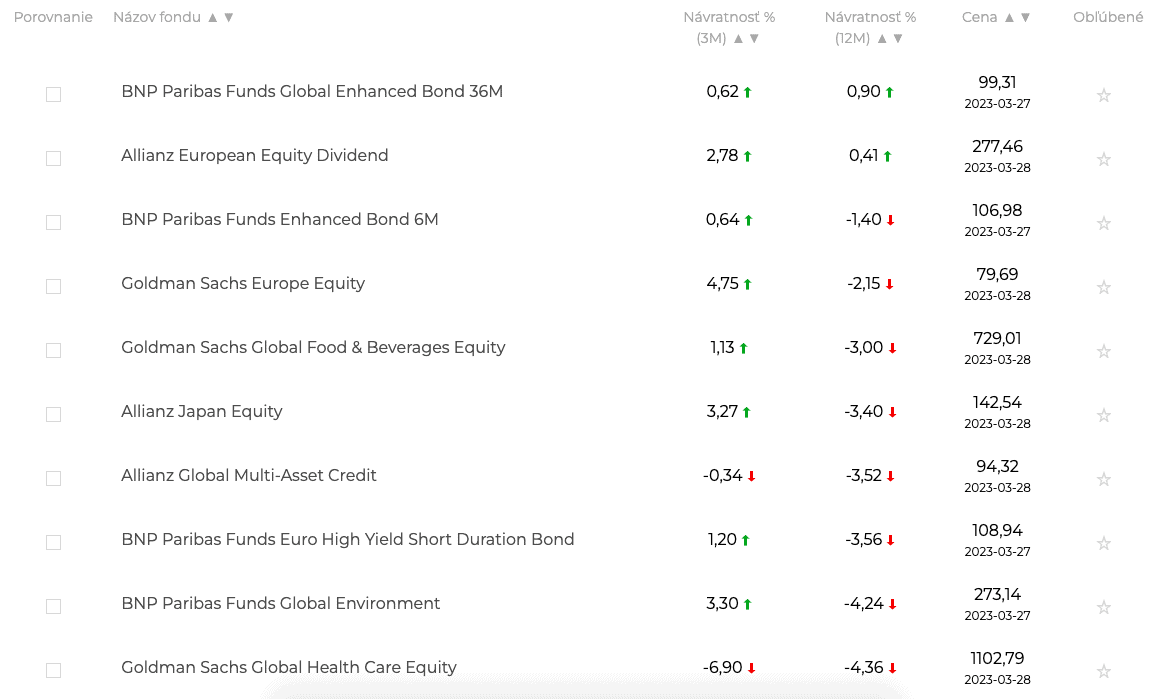Click the Porovnanie column header
This screenshot has height=699, width=1163.
point(53,18)
